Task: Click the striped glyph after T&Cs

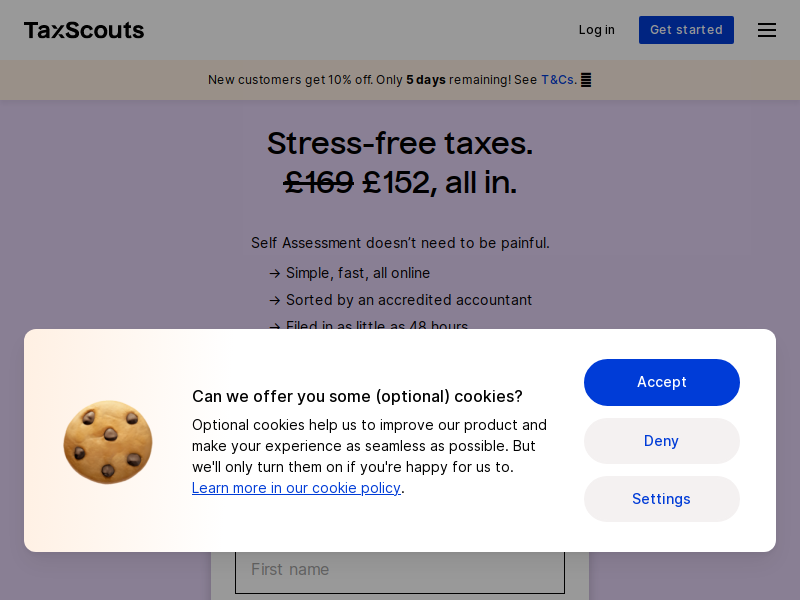Action: pos(586,80)
